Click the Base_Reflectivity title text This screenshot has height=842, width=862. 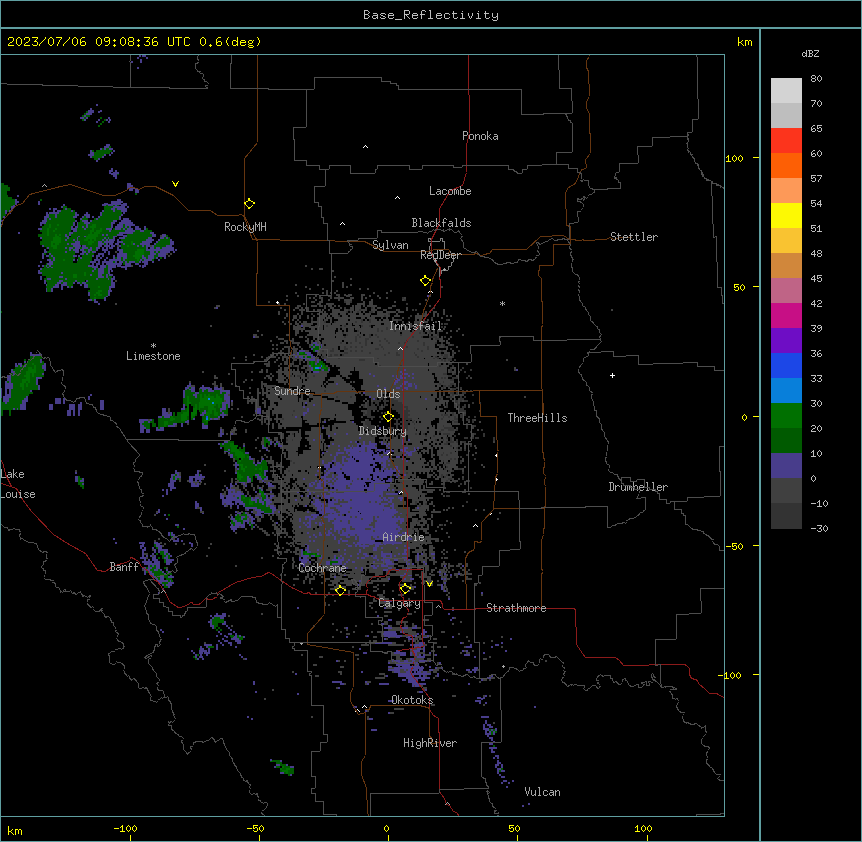pos(430,15)
